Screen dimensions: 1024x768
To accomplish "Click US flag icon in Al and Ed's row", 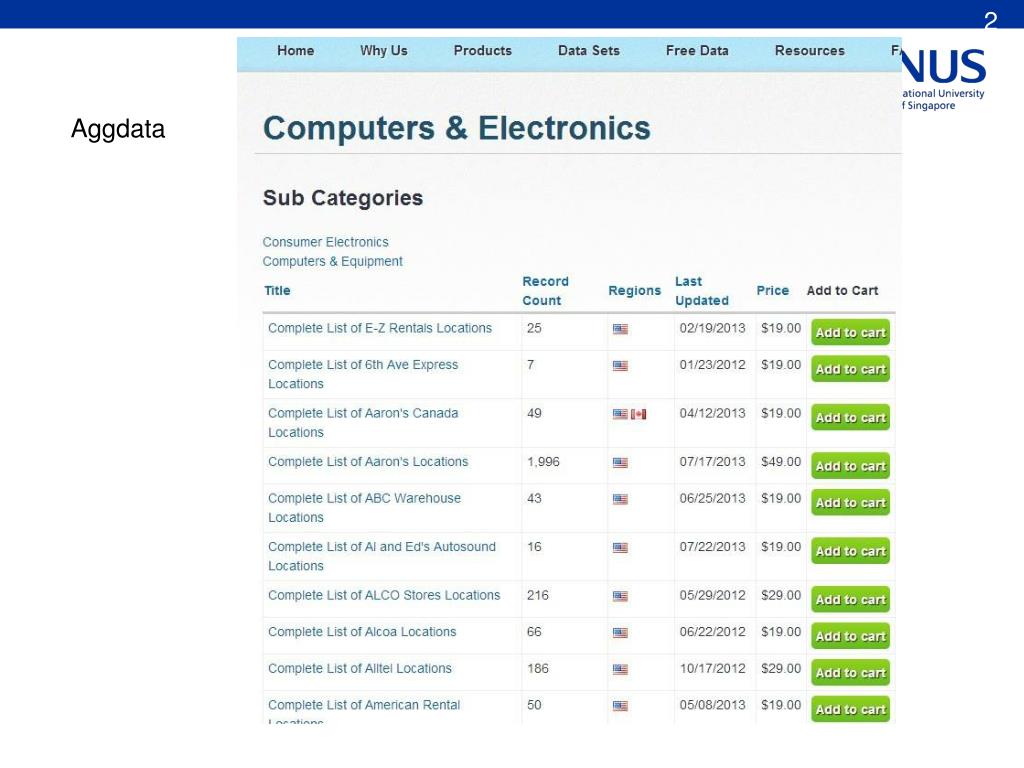I will [620, 548].
